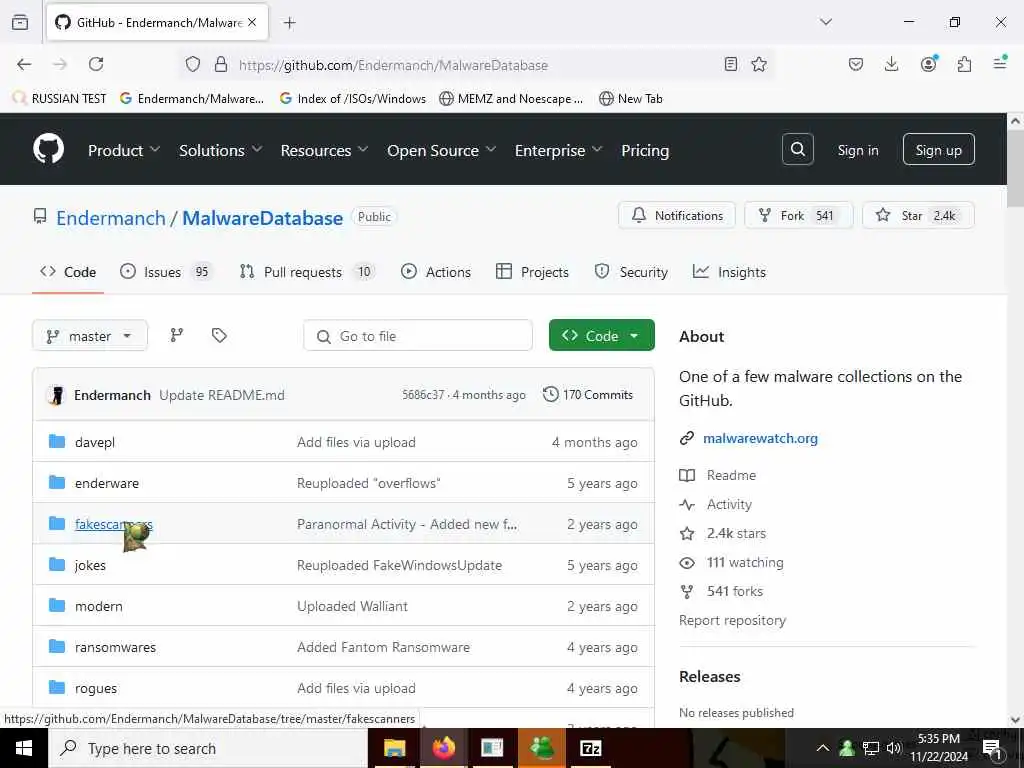Screen dimensions: 1024x768
Task: Open the enderware folder
Action: coord(106,483)
